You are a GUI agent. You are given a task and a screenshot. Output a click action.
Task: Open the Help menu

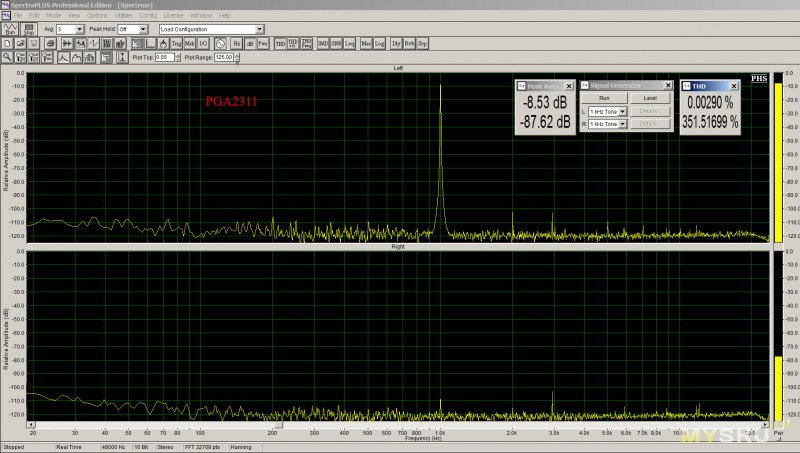click(224, 15)
